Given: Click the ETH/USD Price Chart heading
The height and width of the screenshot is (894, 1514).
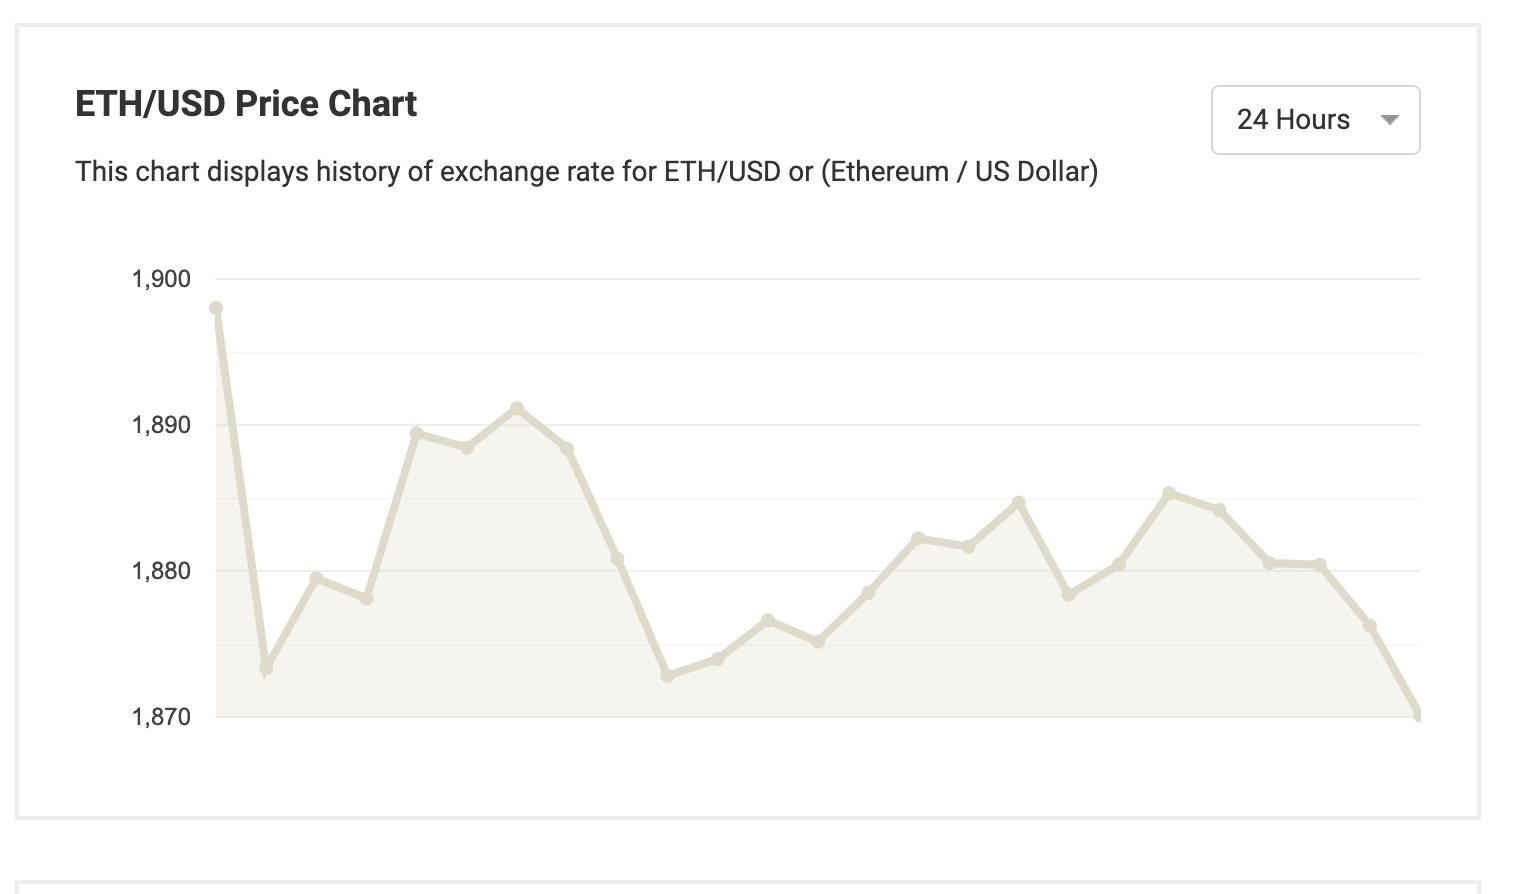Looking at the screenshot, I should click(246, 104).
